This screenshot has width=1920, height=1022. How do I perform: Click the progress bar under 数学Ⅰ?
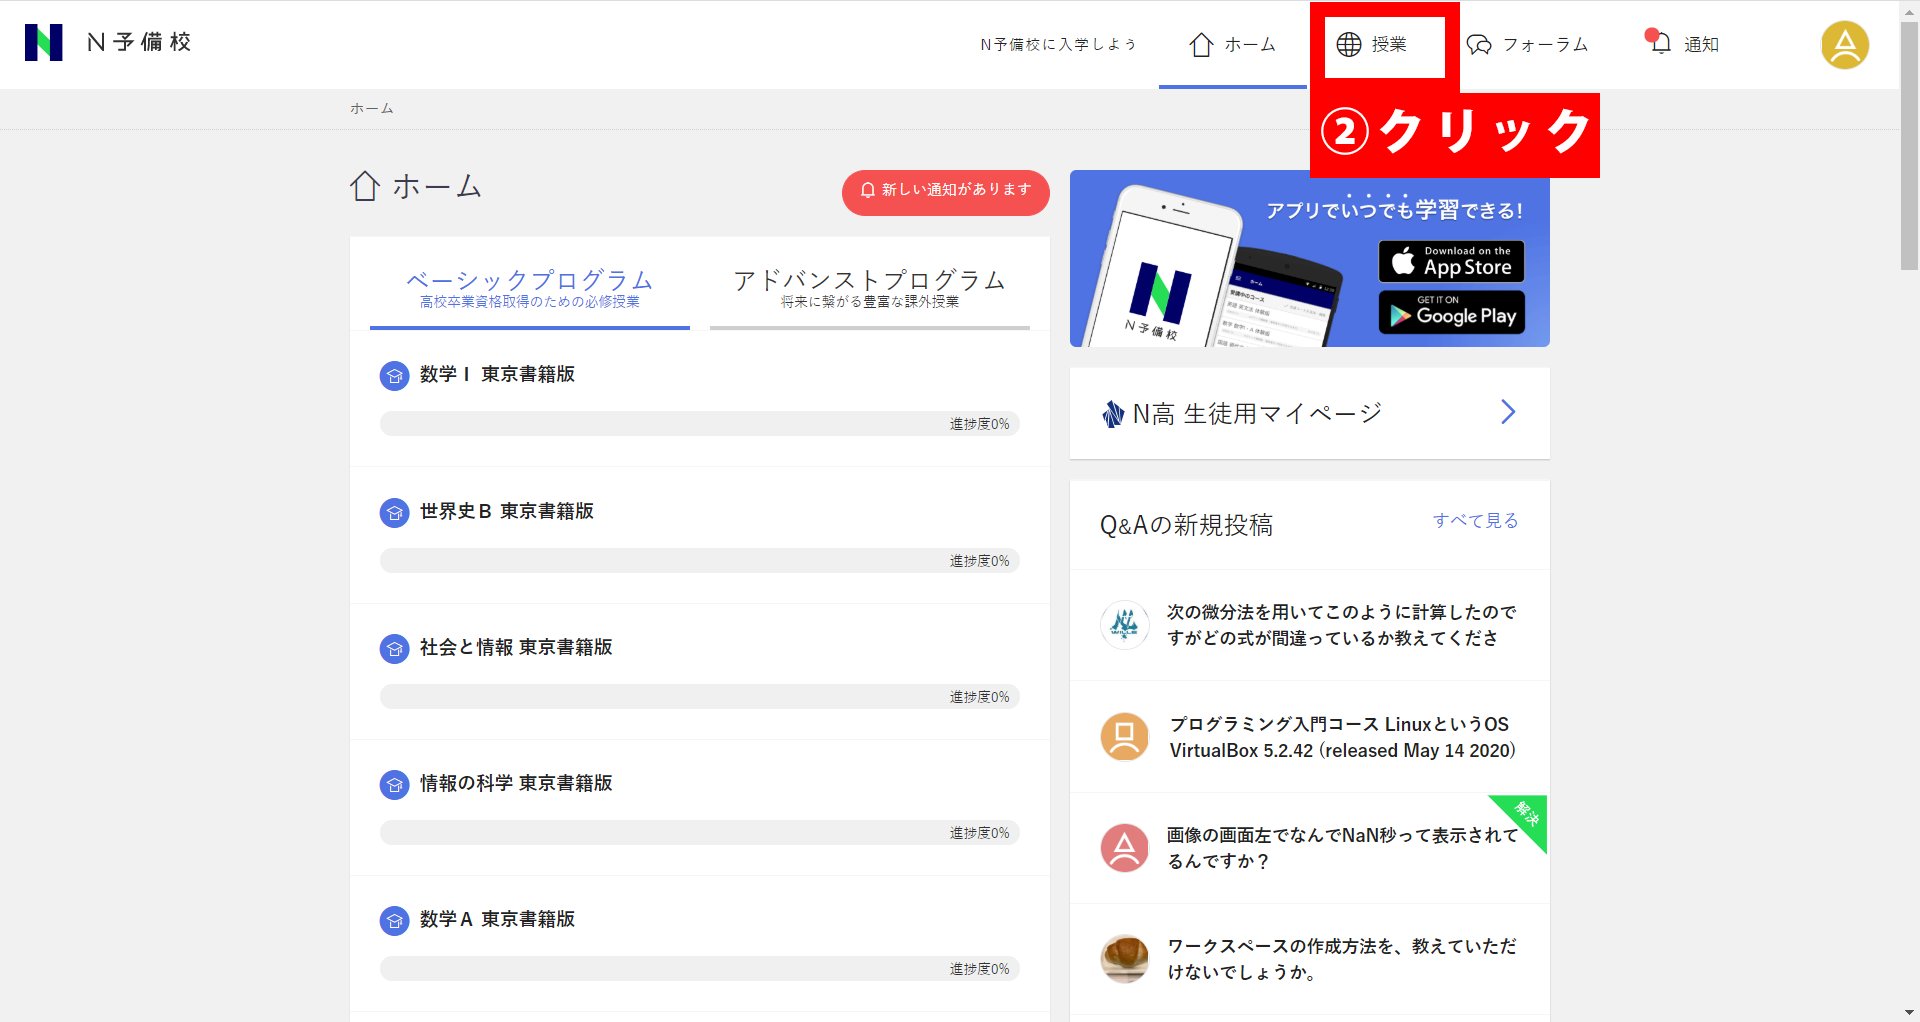[699, 424]
